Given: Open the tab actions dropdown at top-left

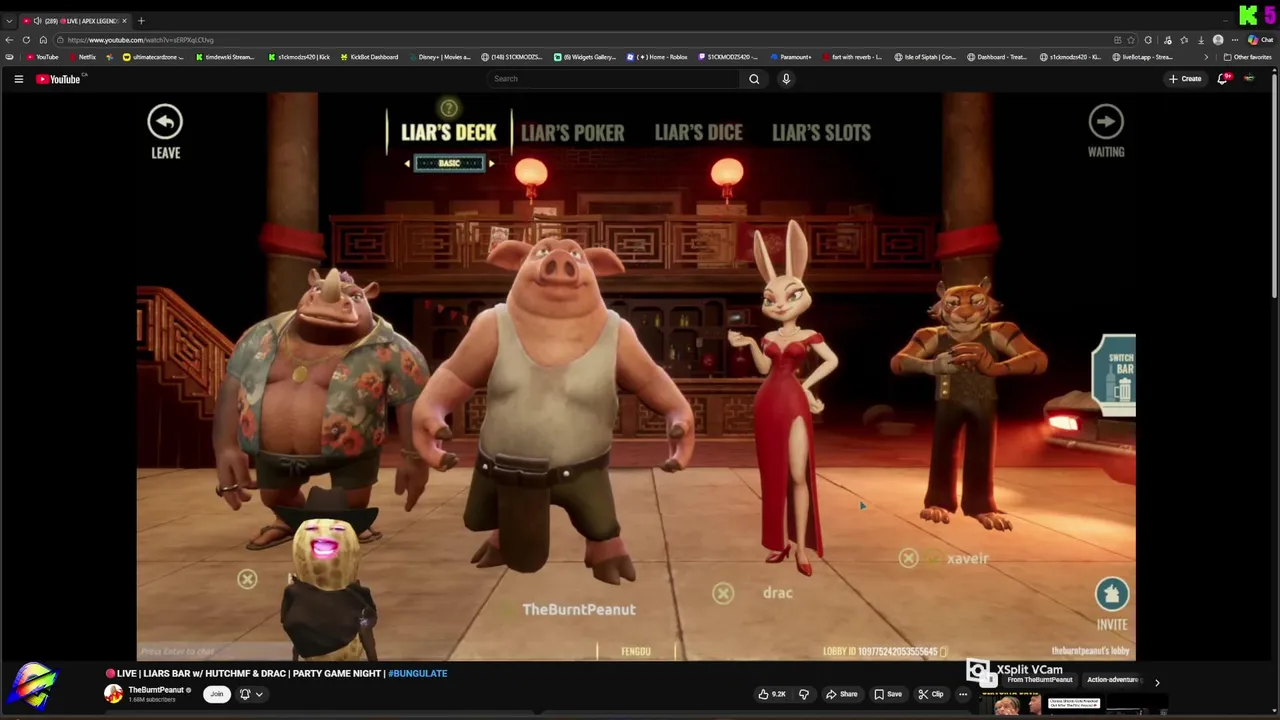Looking at the screenshot, I should click(9, 21).
